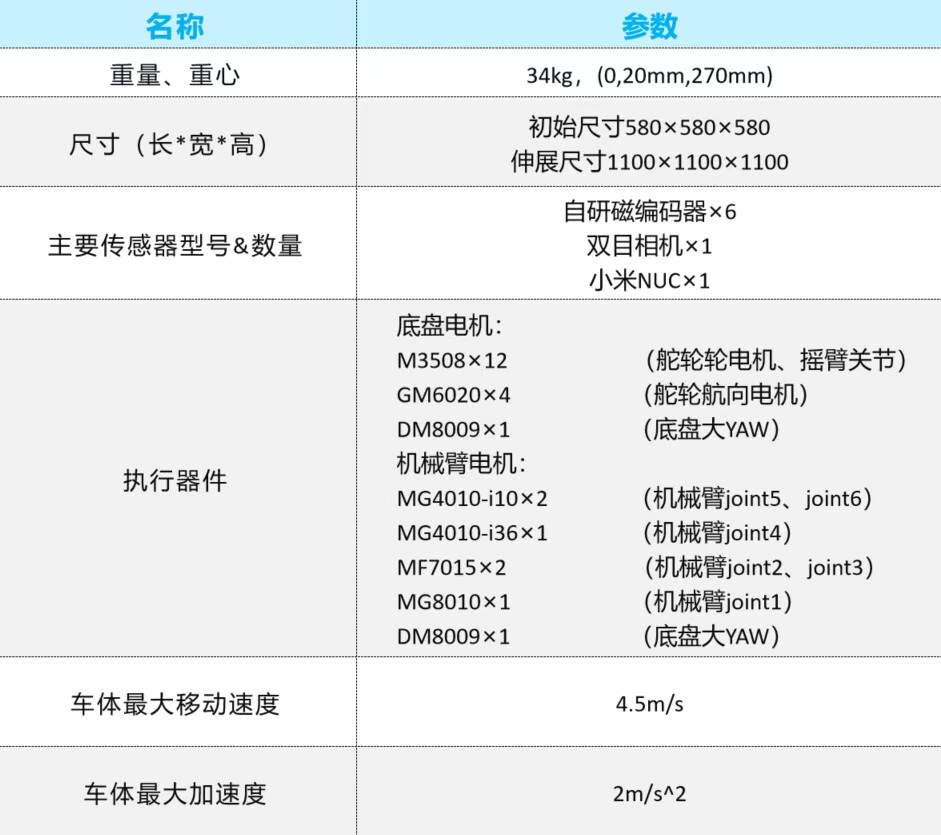
Task: Click the 名称 column header
Action: tap(175, 26)
